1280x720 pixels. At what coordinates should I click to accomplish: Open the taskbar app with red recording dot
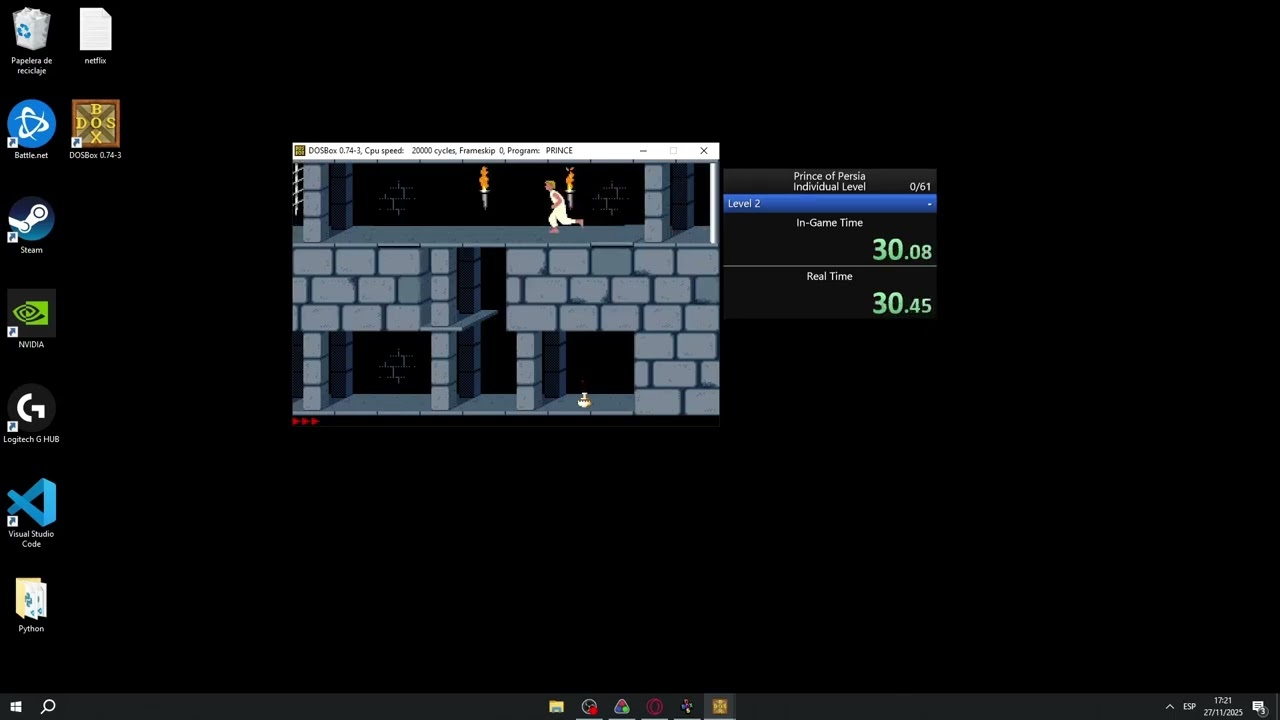pos(589,707)
